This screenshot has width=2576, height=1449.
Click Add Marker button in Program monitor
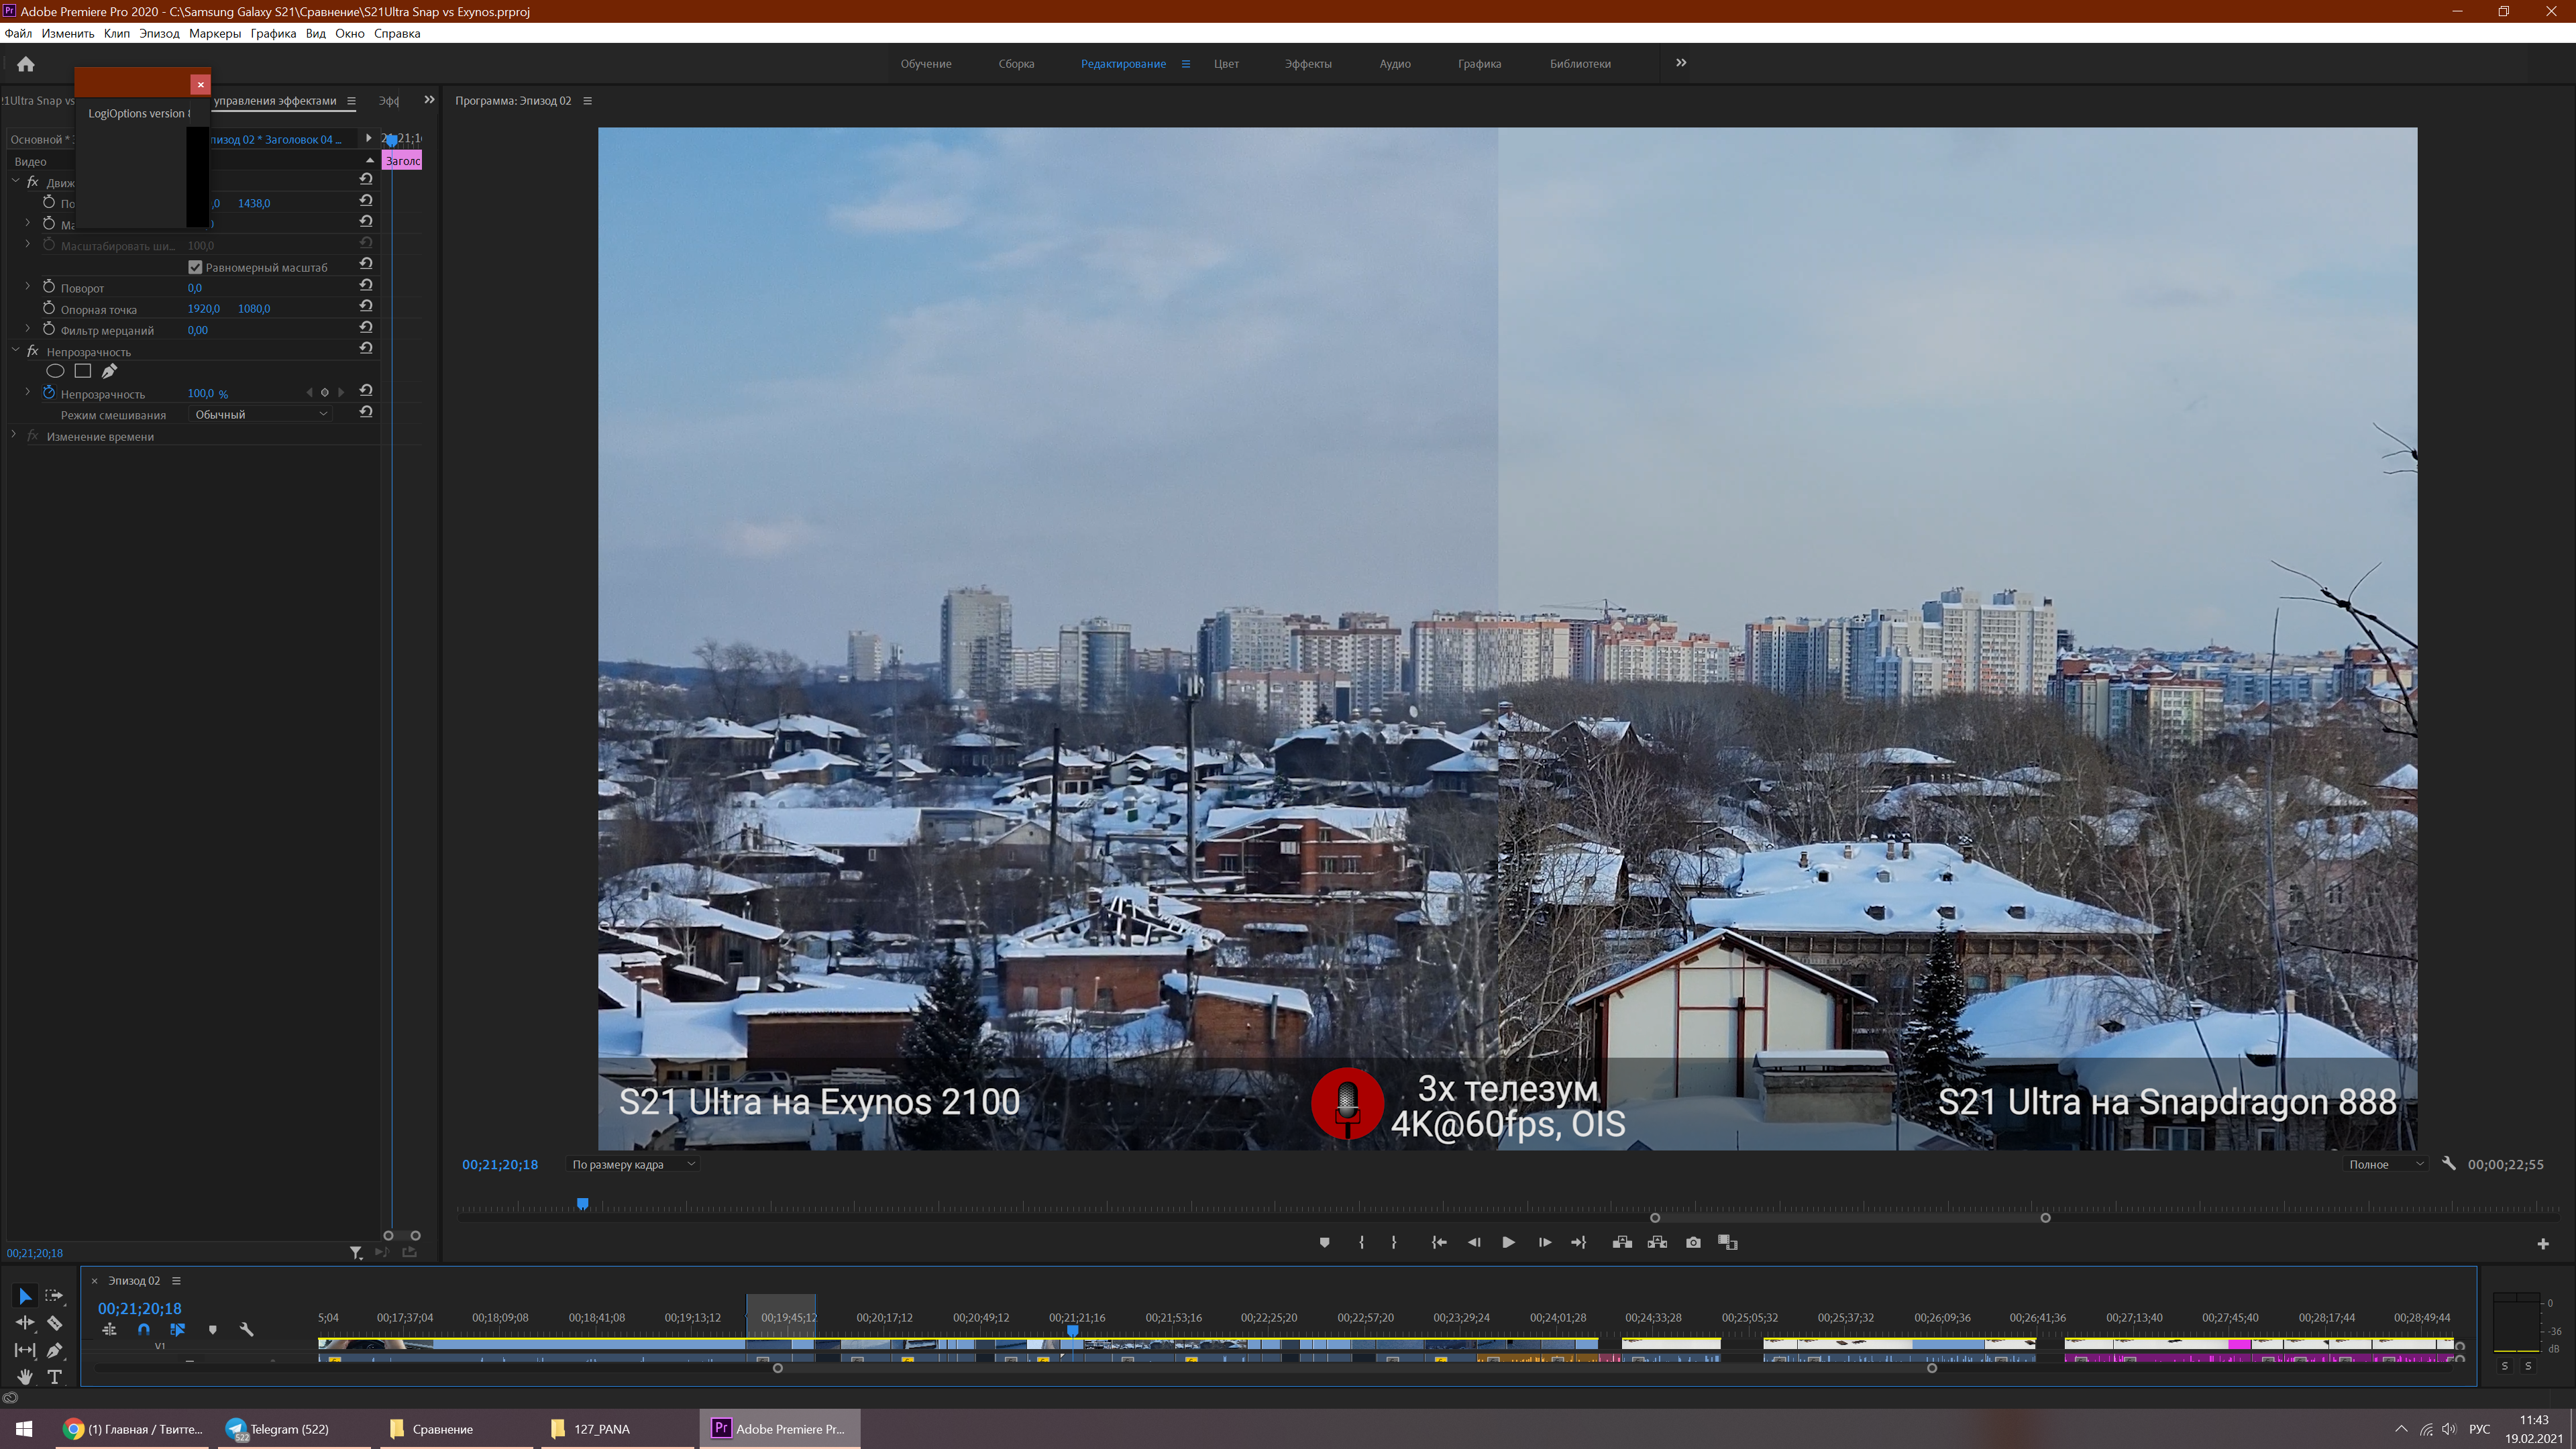pyautogui.click(x=1324, y=1242)
